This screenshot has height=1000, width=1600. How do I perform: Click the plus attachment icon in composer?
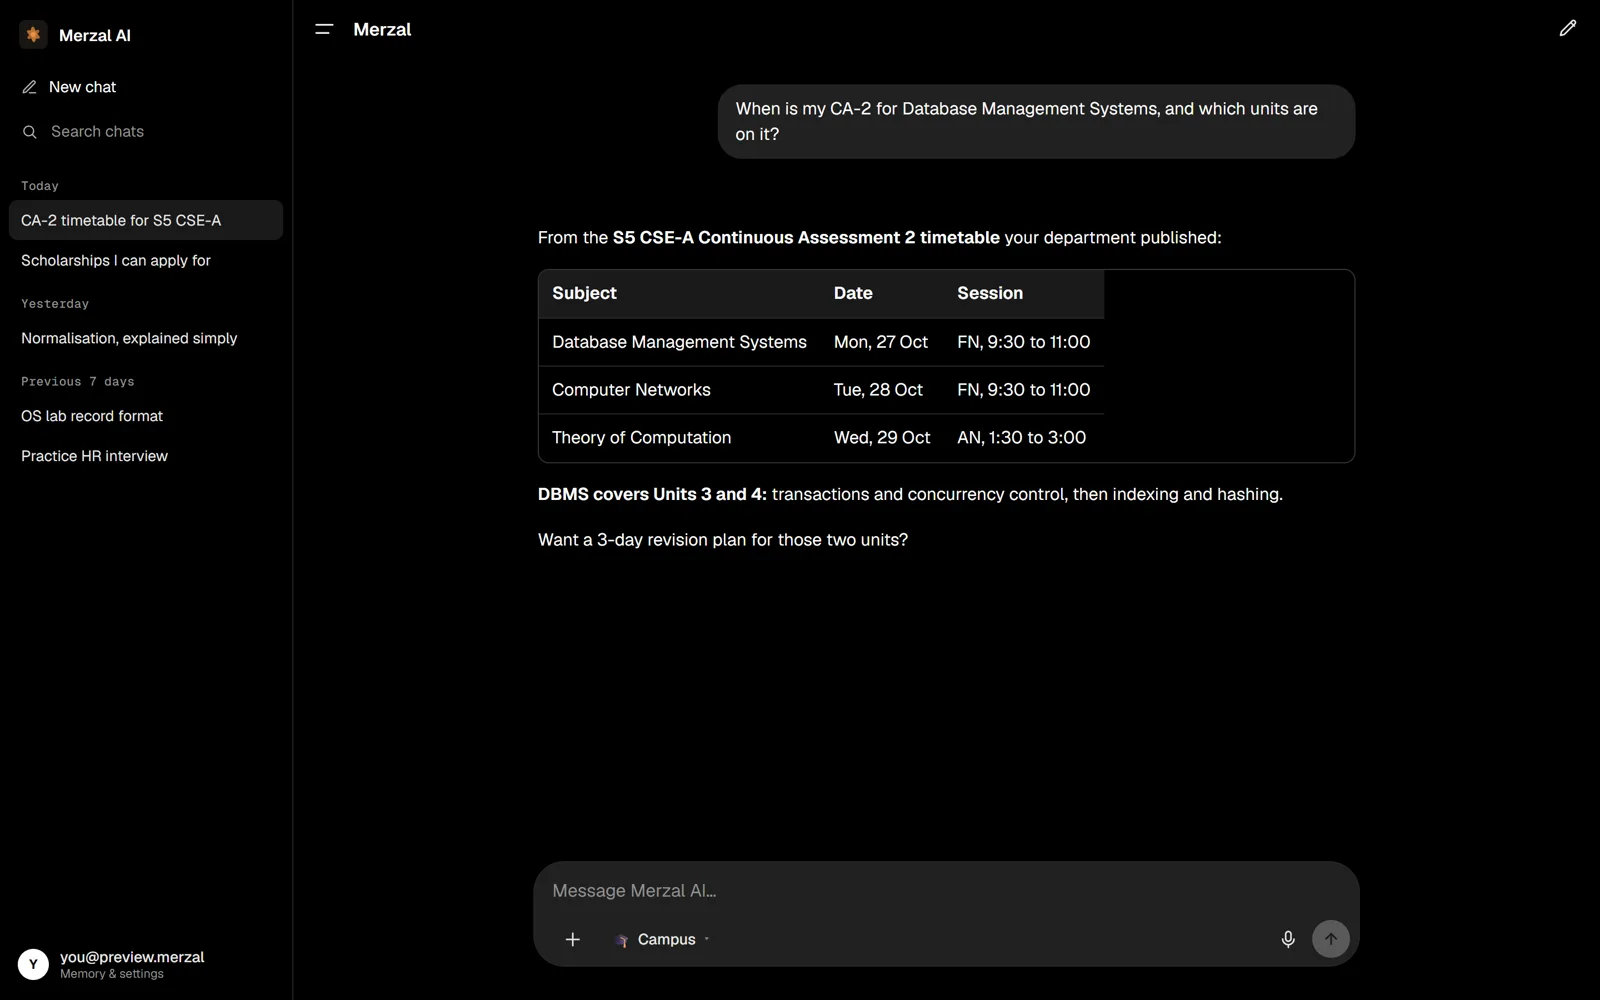click(x=572, y=939)
